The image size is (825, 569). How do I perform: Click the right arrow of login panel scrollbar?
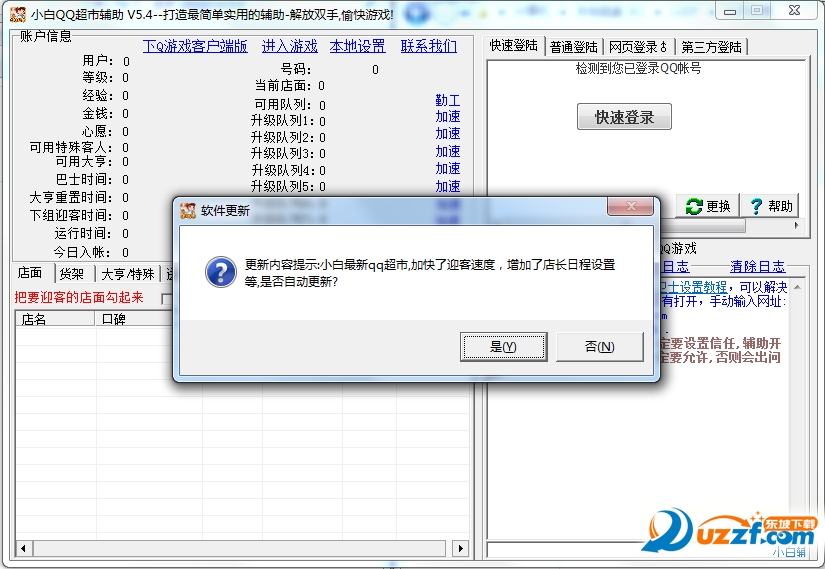(x=797, y=225)
